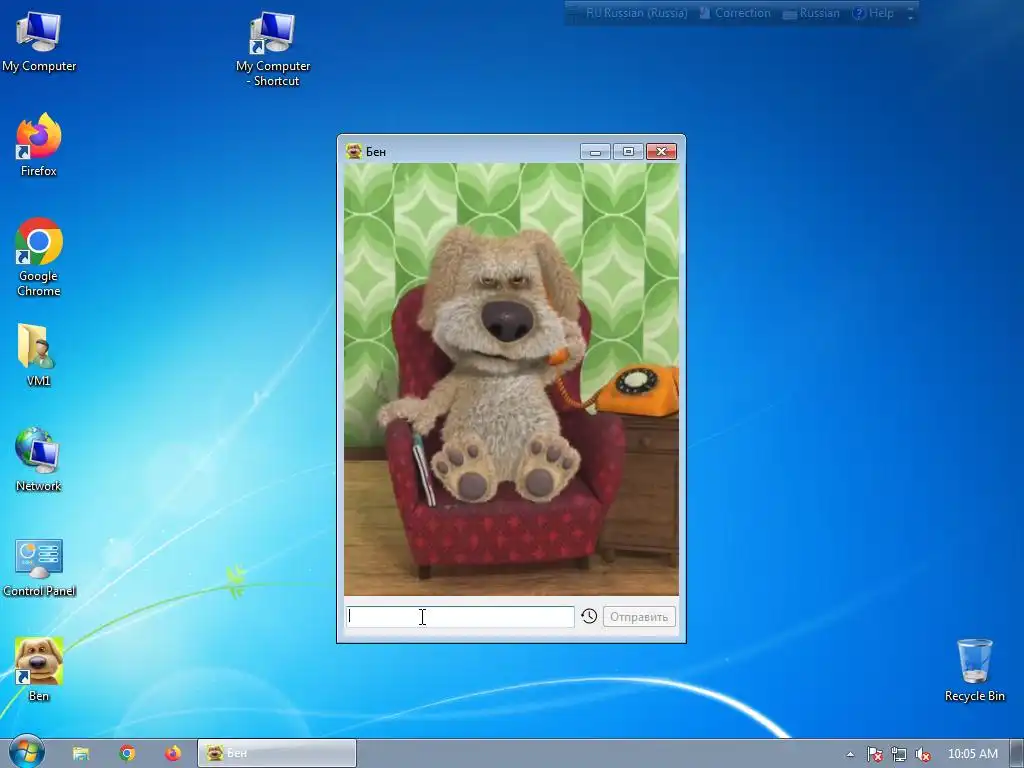Select the My Computer - Shortcut icon
Viewport: 1024px width, 768px height.
tap(273, 50)
